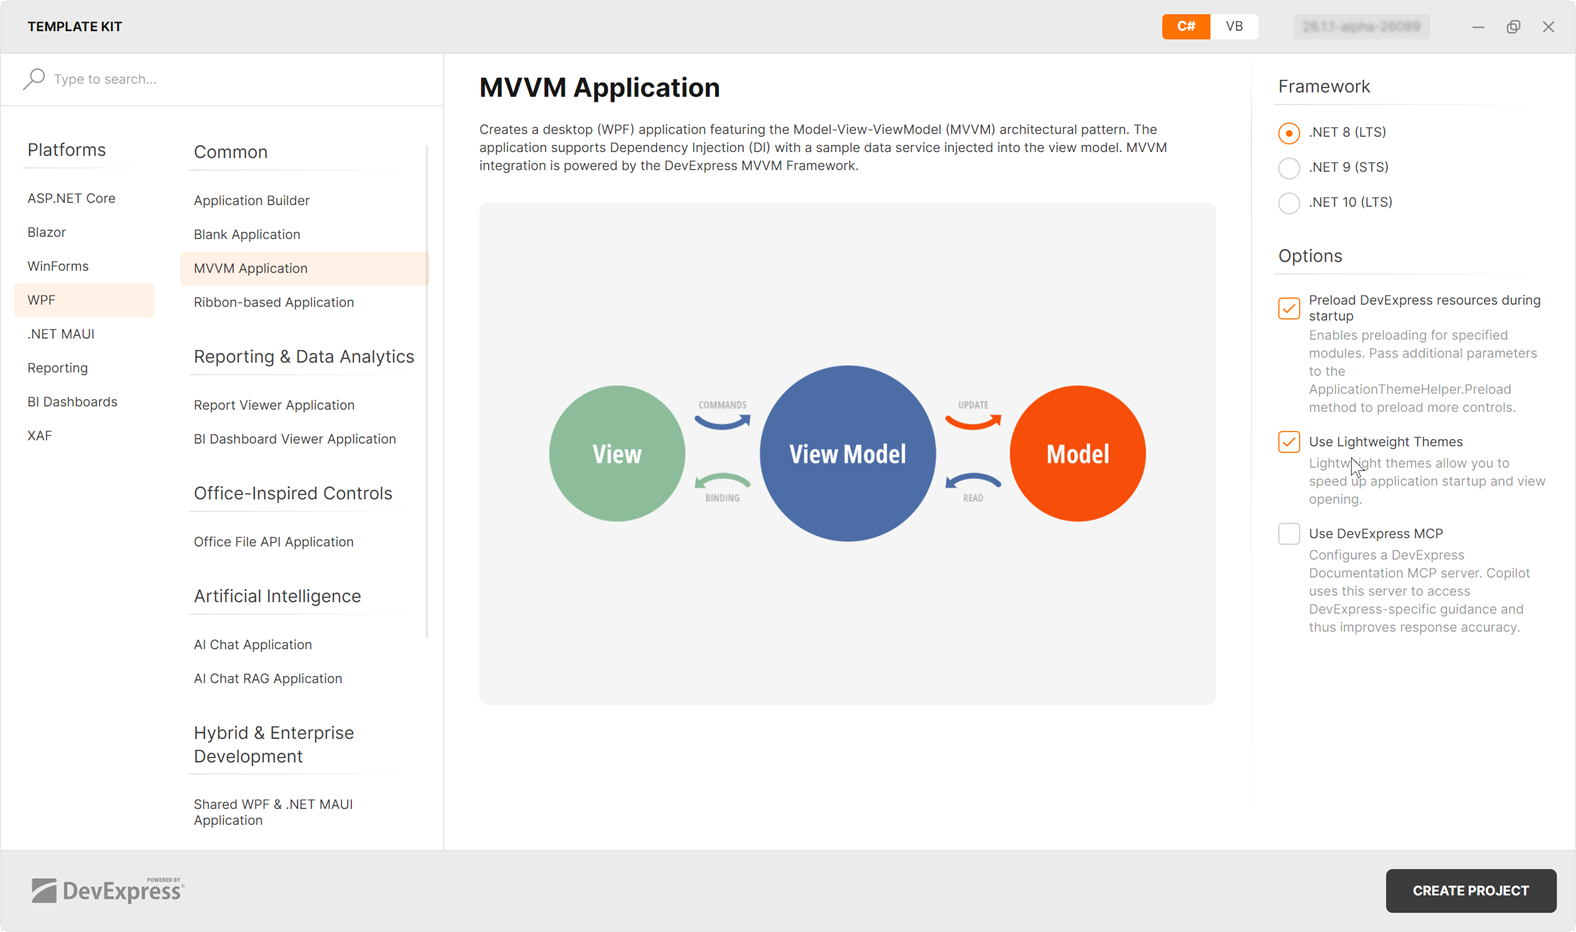Choose the AI Chat RAG Application template
The image size is (1576, 932).
304,679
